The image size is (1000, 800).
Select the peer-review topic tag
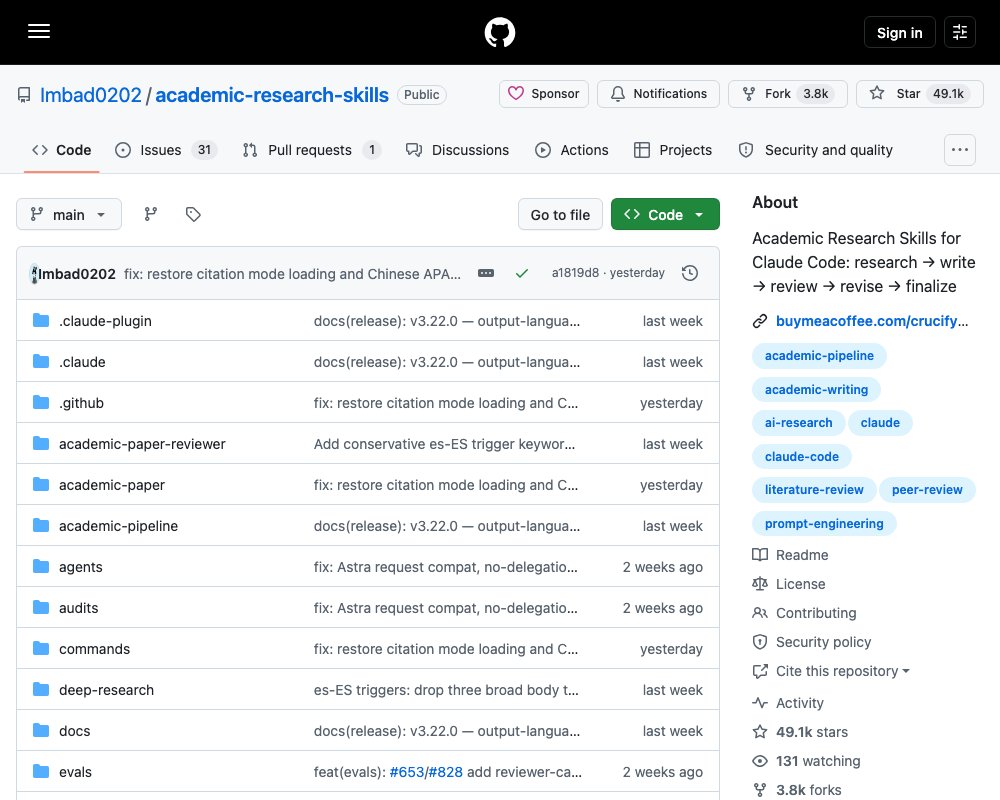(927, 489)
